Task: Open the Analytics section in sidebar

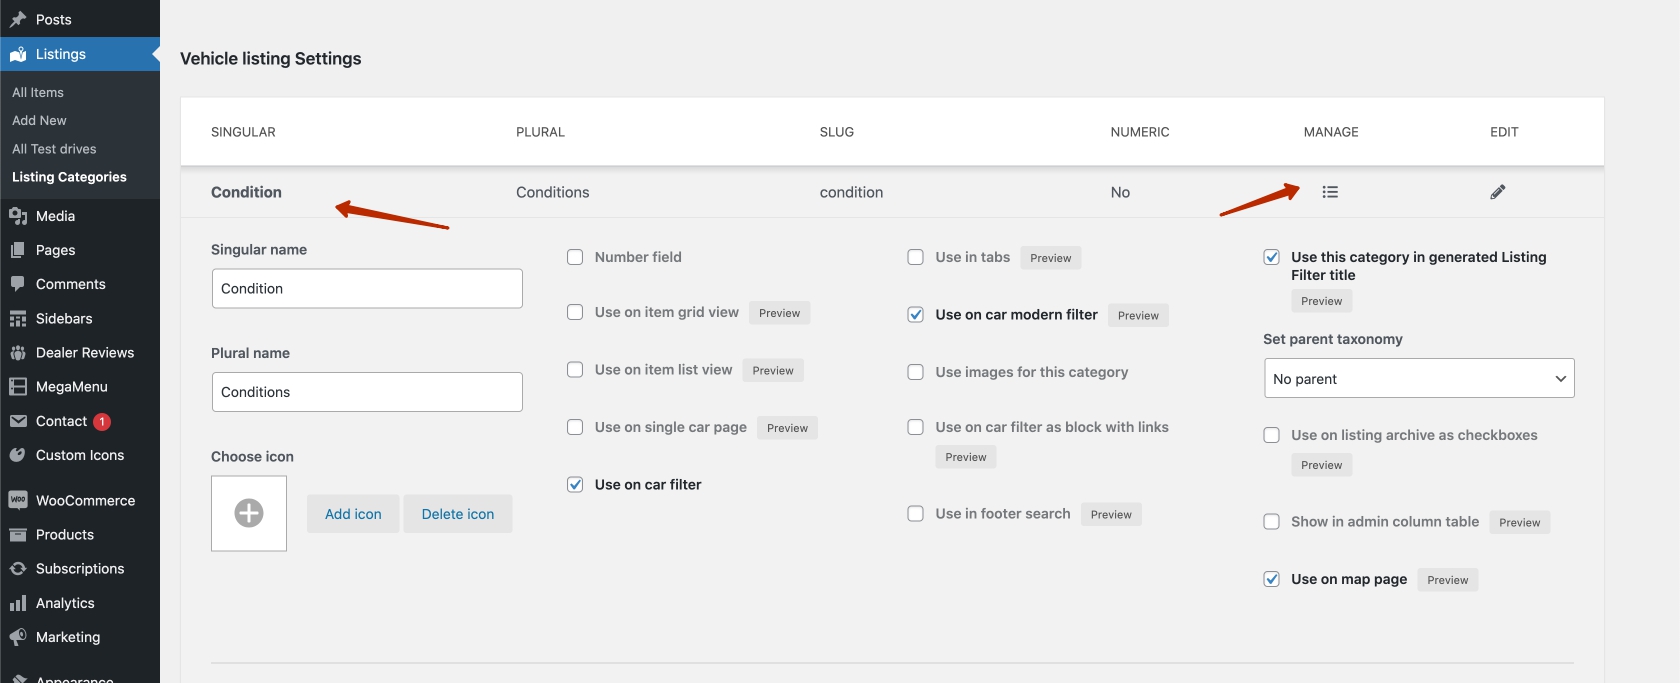Action: (65, 603)
